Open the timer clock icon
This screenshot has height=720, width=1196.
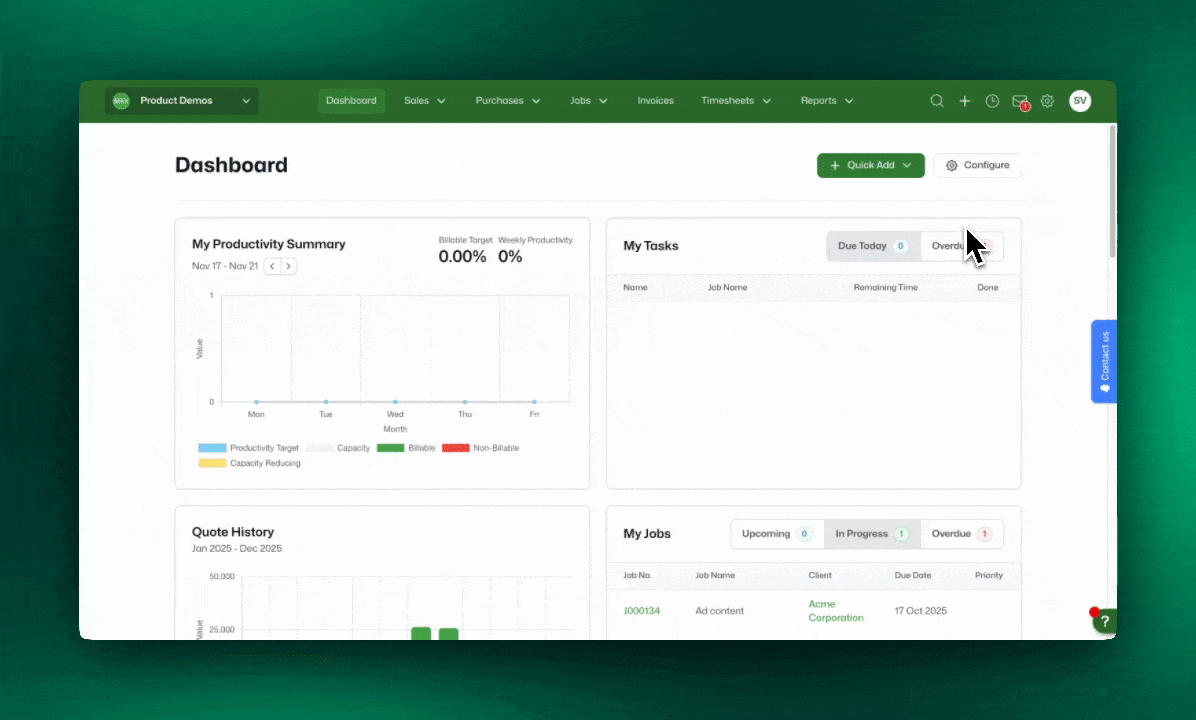[992, 101]
